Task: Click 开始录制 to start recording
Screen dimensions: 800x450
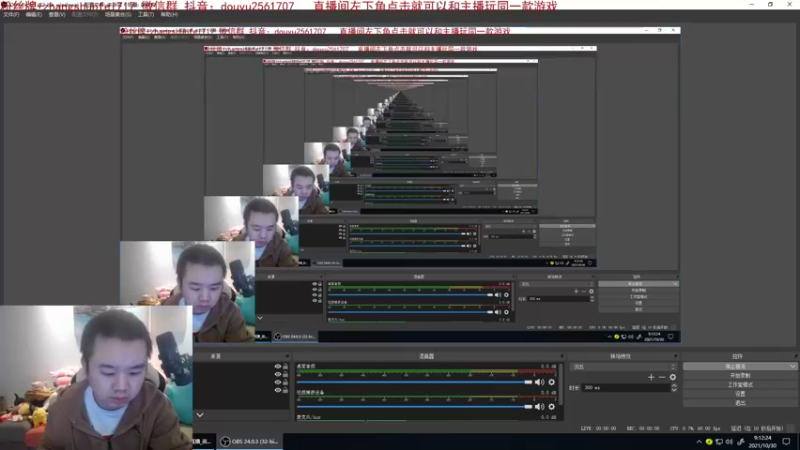Action: (x=740, y=376)
